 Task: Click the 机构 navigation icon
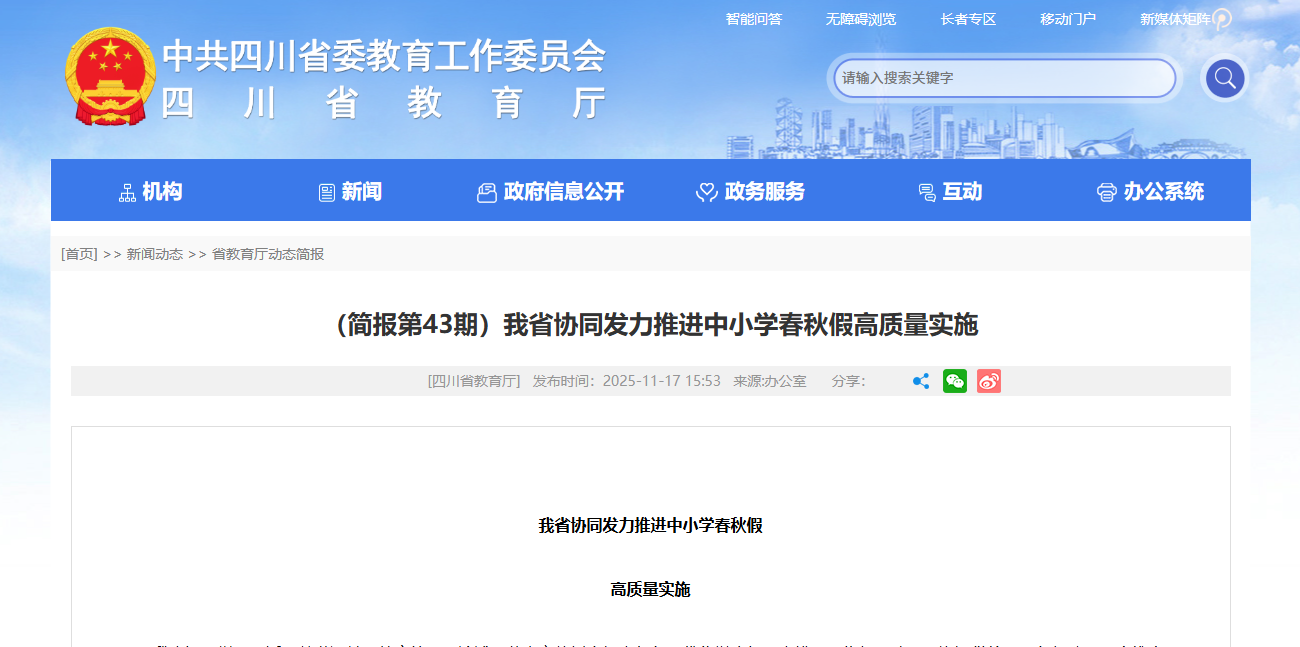[x=127, y=190]
